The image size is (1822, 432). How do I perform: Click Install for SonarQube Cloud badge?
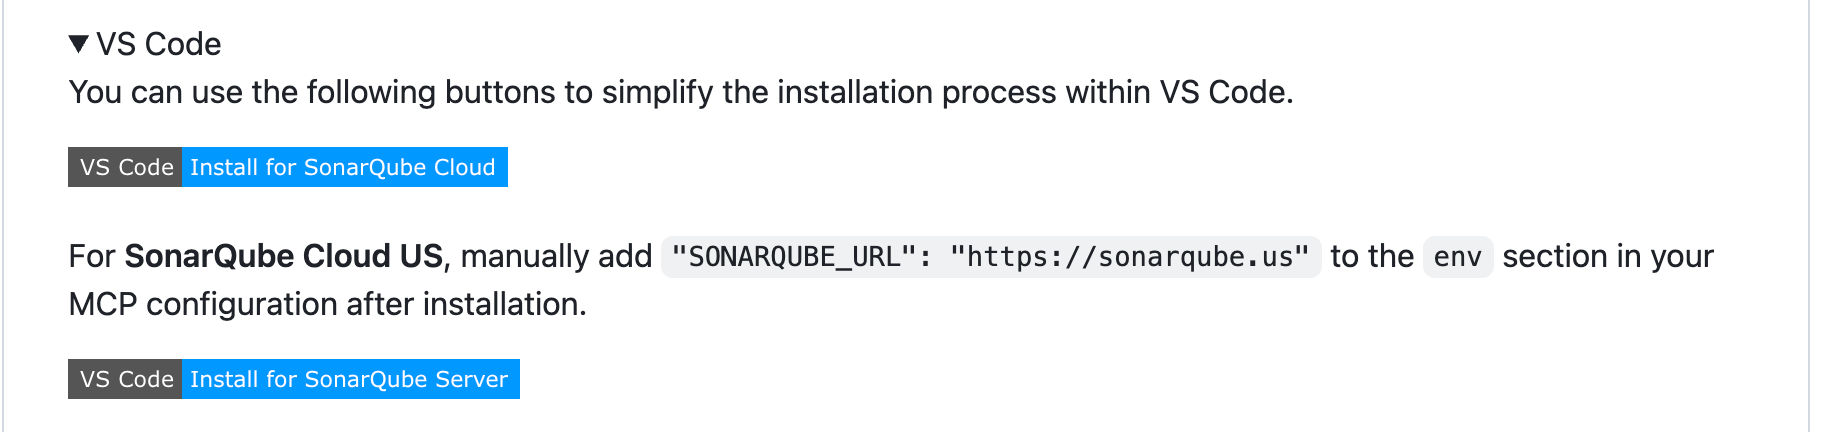click(x=343, y=167)
